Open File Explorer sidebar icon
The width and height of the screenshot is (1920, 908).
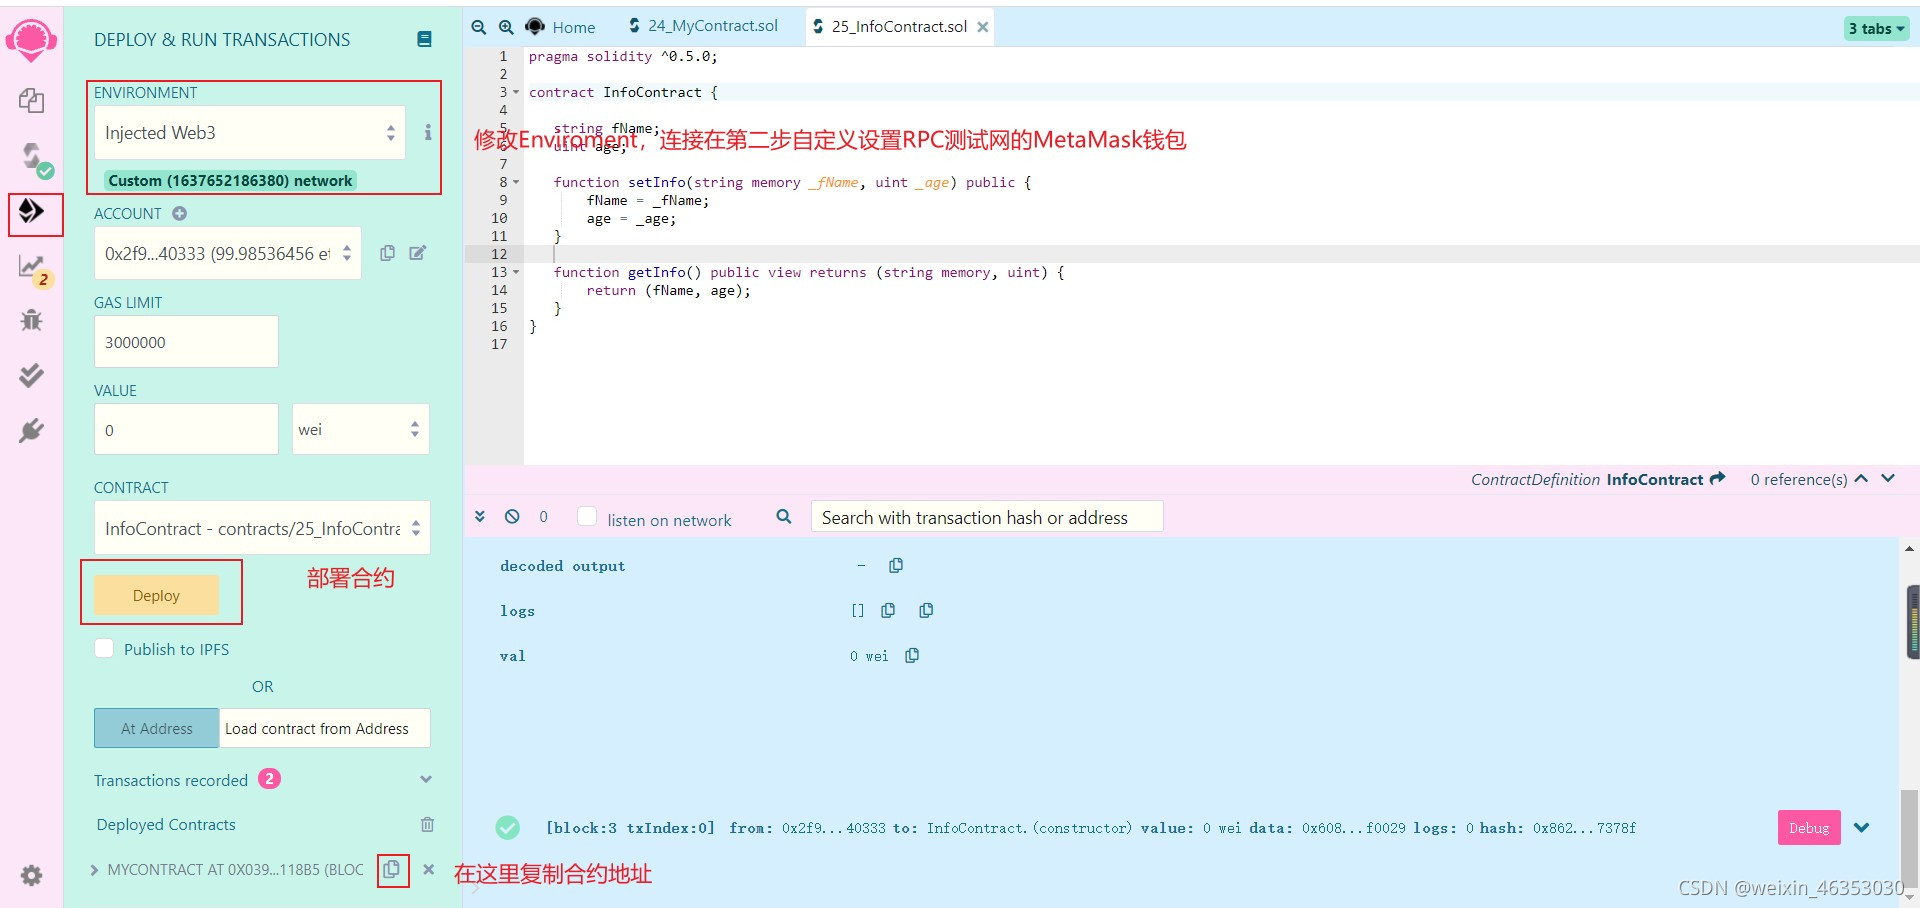tap(31, 100)
